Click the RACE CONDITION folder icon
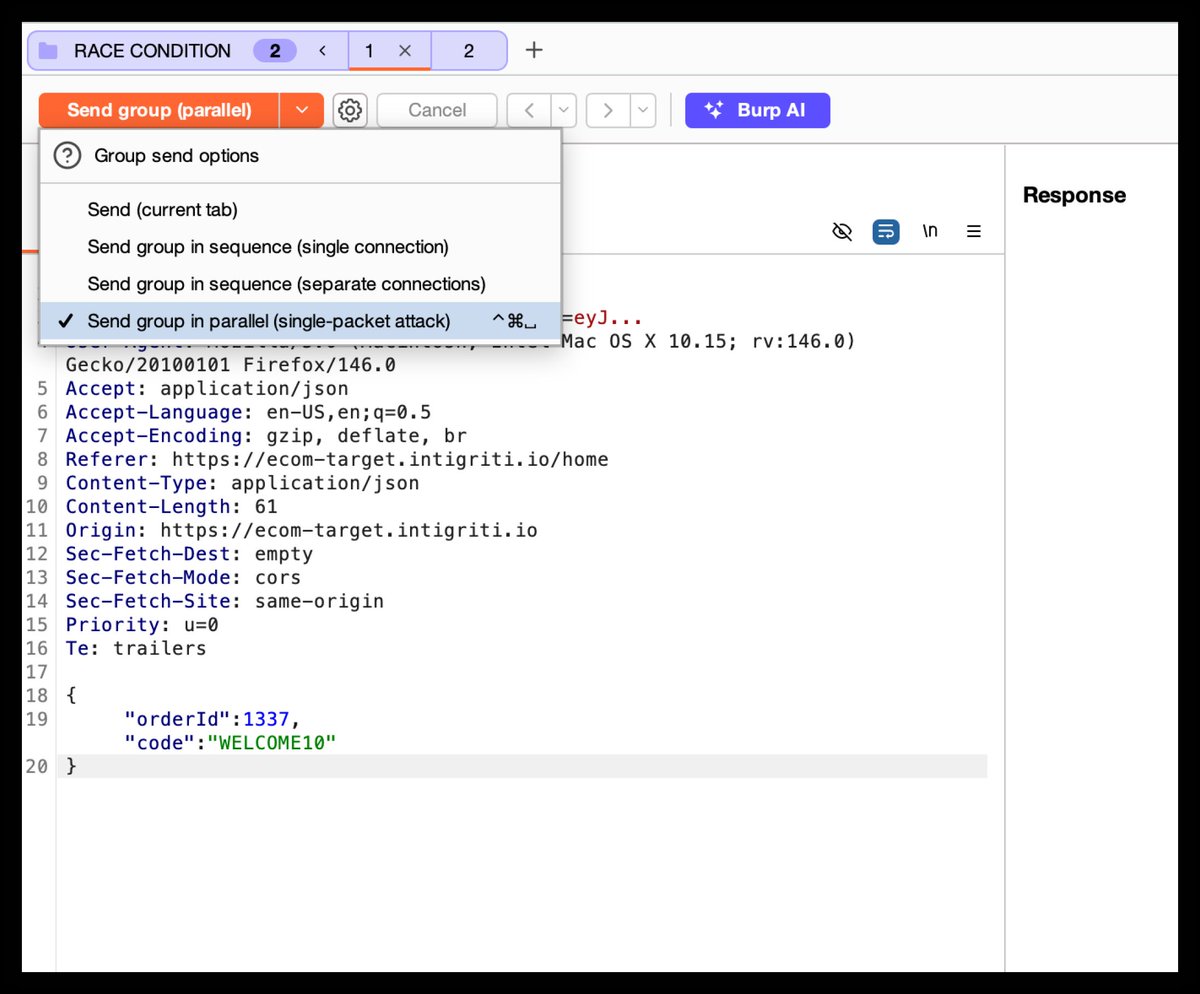The height and width of the screenshot is (994, 1200). [x=48, y=51]
